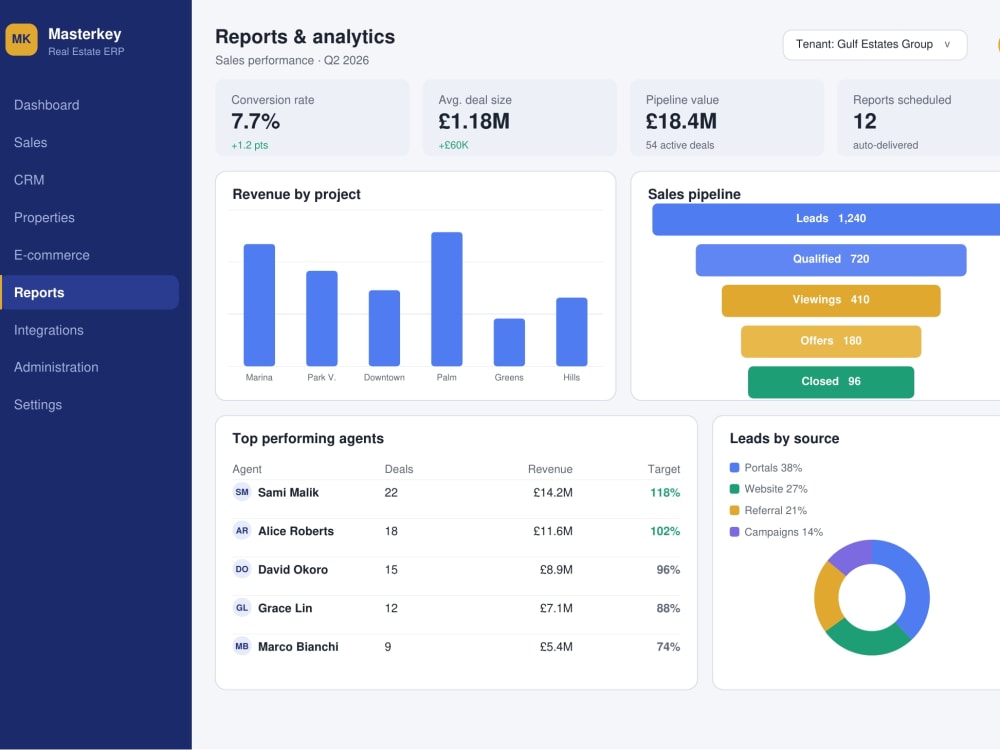This screenshot has width=1000, height=750.
Task: Click the blue Portals legend swatch
Action: click(x=734, y=468)
